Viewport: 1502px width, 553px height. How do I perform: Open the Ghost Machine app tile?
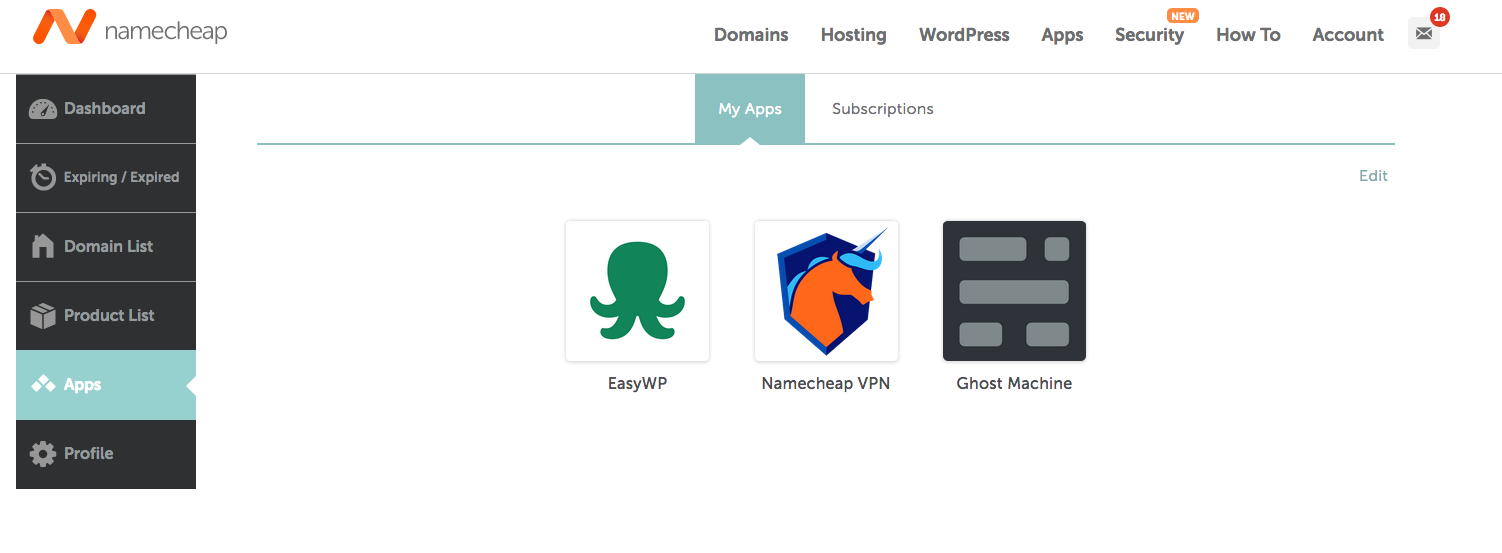[x=1014, y=291]
